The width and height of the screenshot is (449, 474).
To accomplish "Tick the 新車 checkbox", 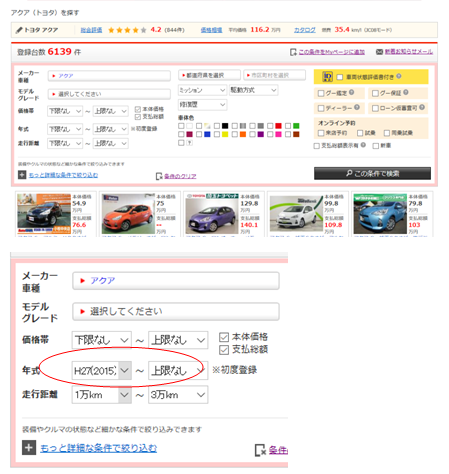I will [x=376, y=146].
